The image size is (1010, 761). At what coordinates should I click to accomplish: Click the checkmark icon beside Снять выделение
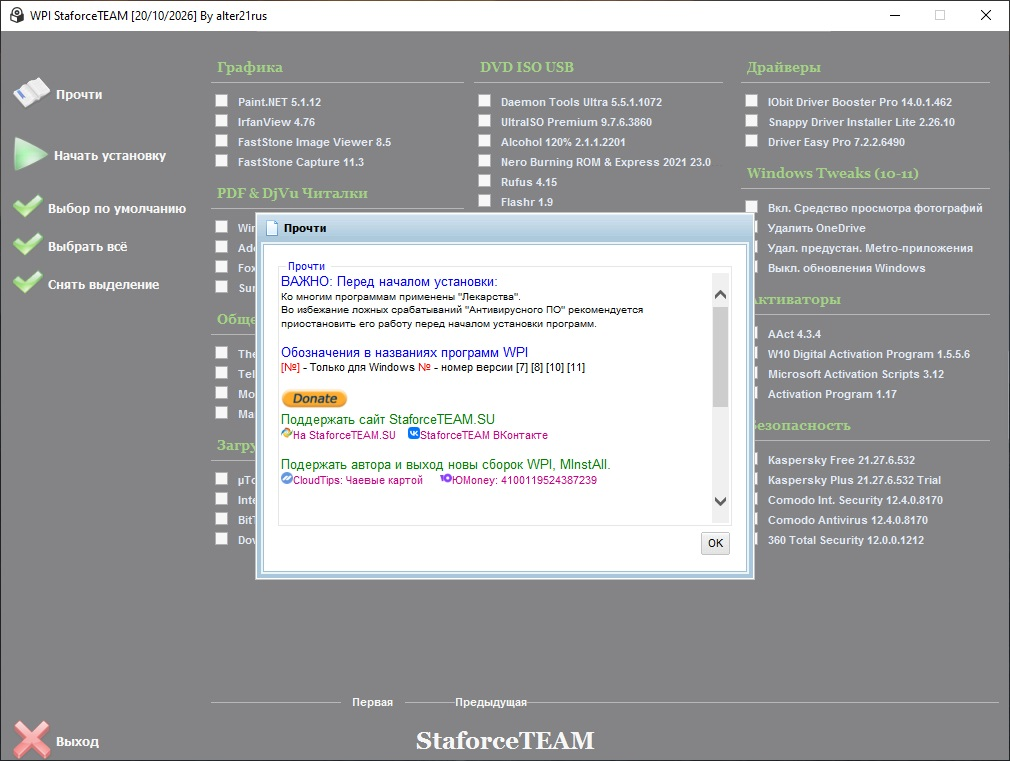[28, 283]
